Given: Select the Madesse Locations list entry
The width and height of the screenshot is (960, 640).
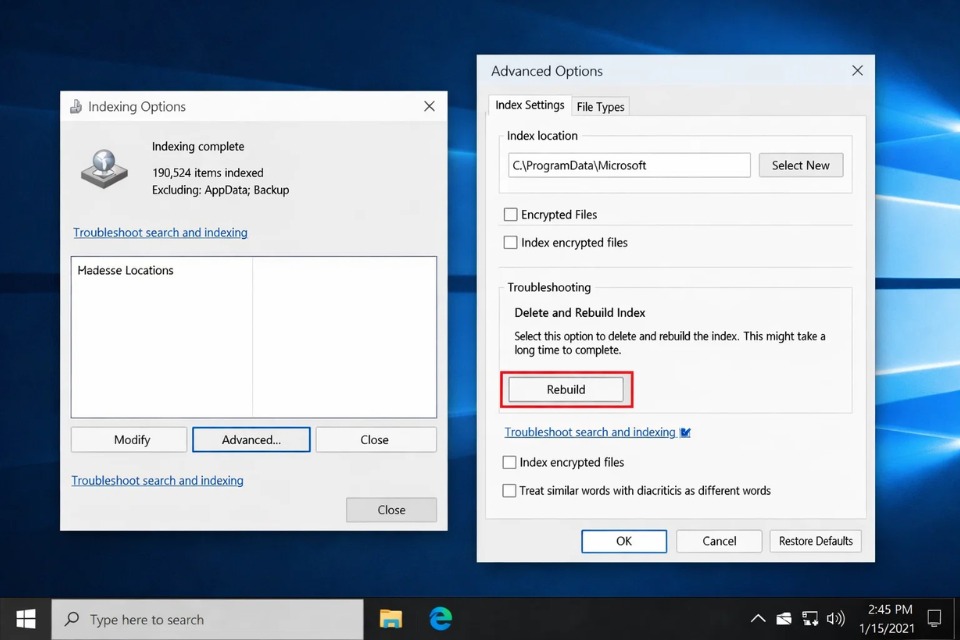Looking at the screenshot, I should tap(123, 270).
